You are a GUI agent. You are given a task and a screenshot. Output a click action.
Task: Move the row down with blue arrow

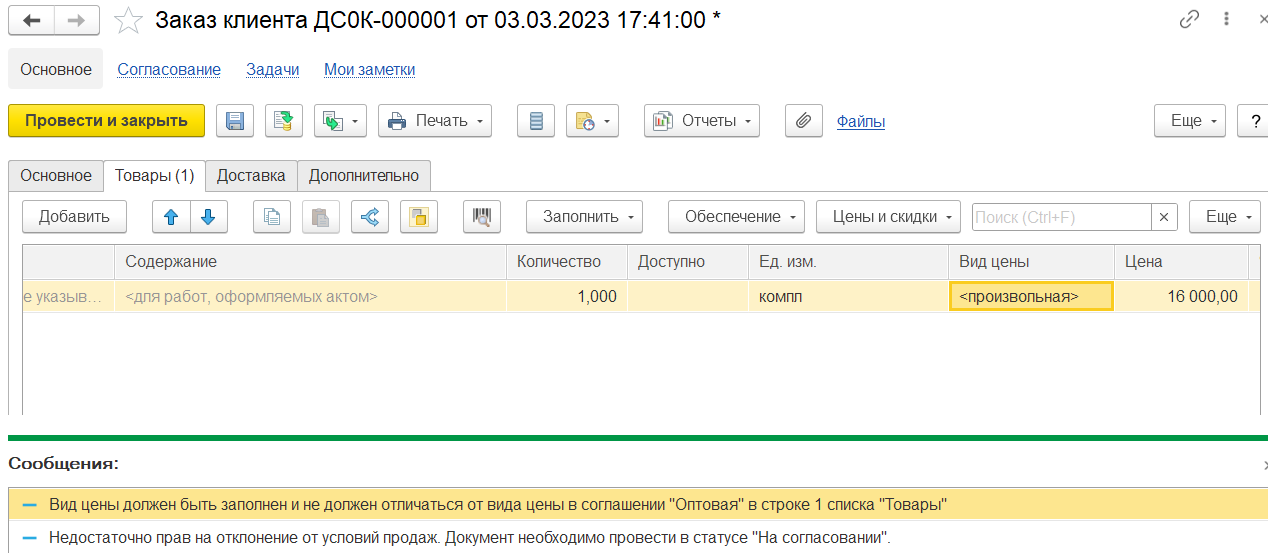tap(208, 217)
